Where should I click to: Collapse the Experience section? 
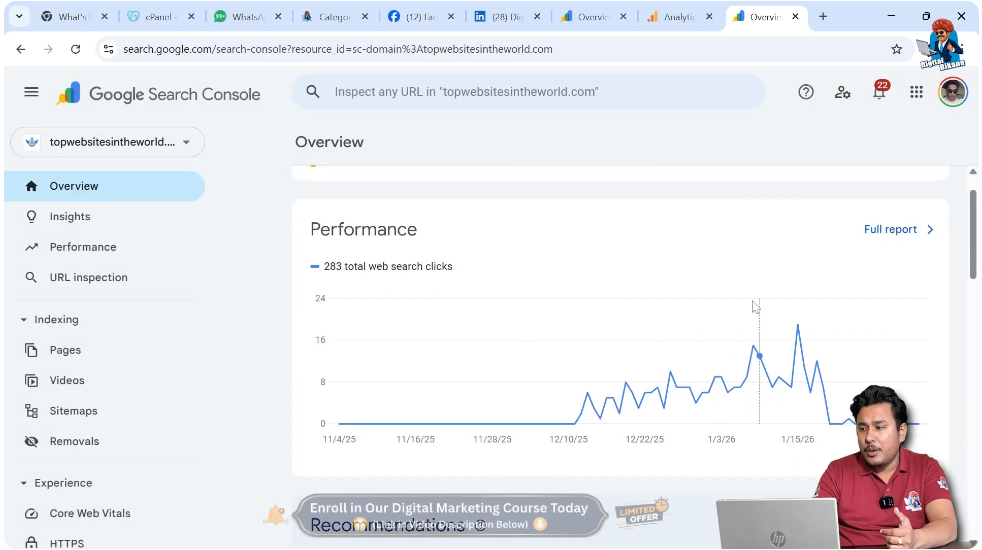[23, 483]
